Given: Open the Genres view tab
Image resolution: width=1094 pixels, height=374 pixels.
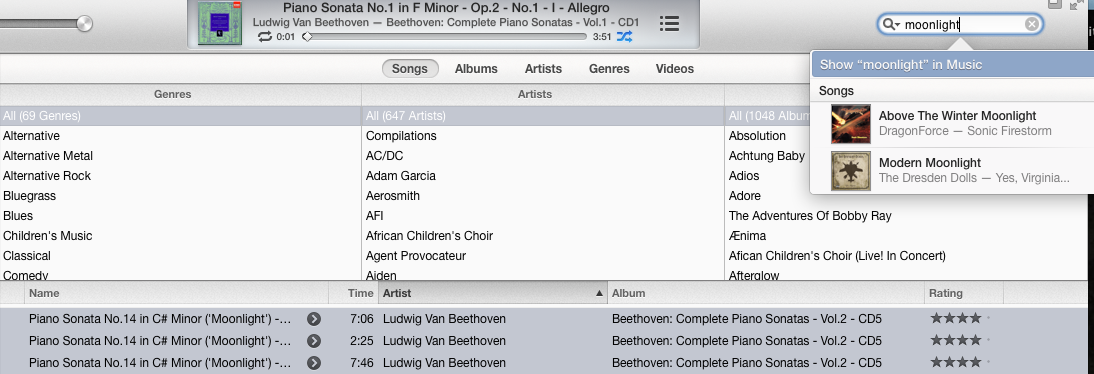Looking at the screenshot, I should (x=609, y=68).
